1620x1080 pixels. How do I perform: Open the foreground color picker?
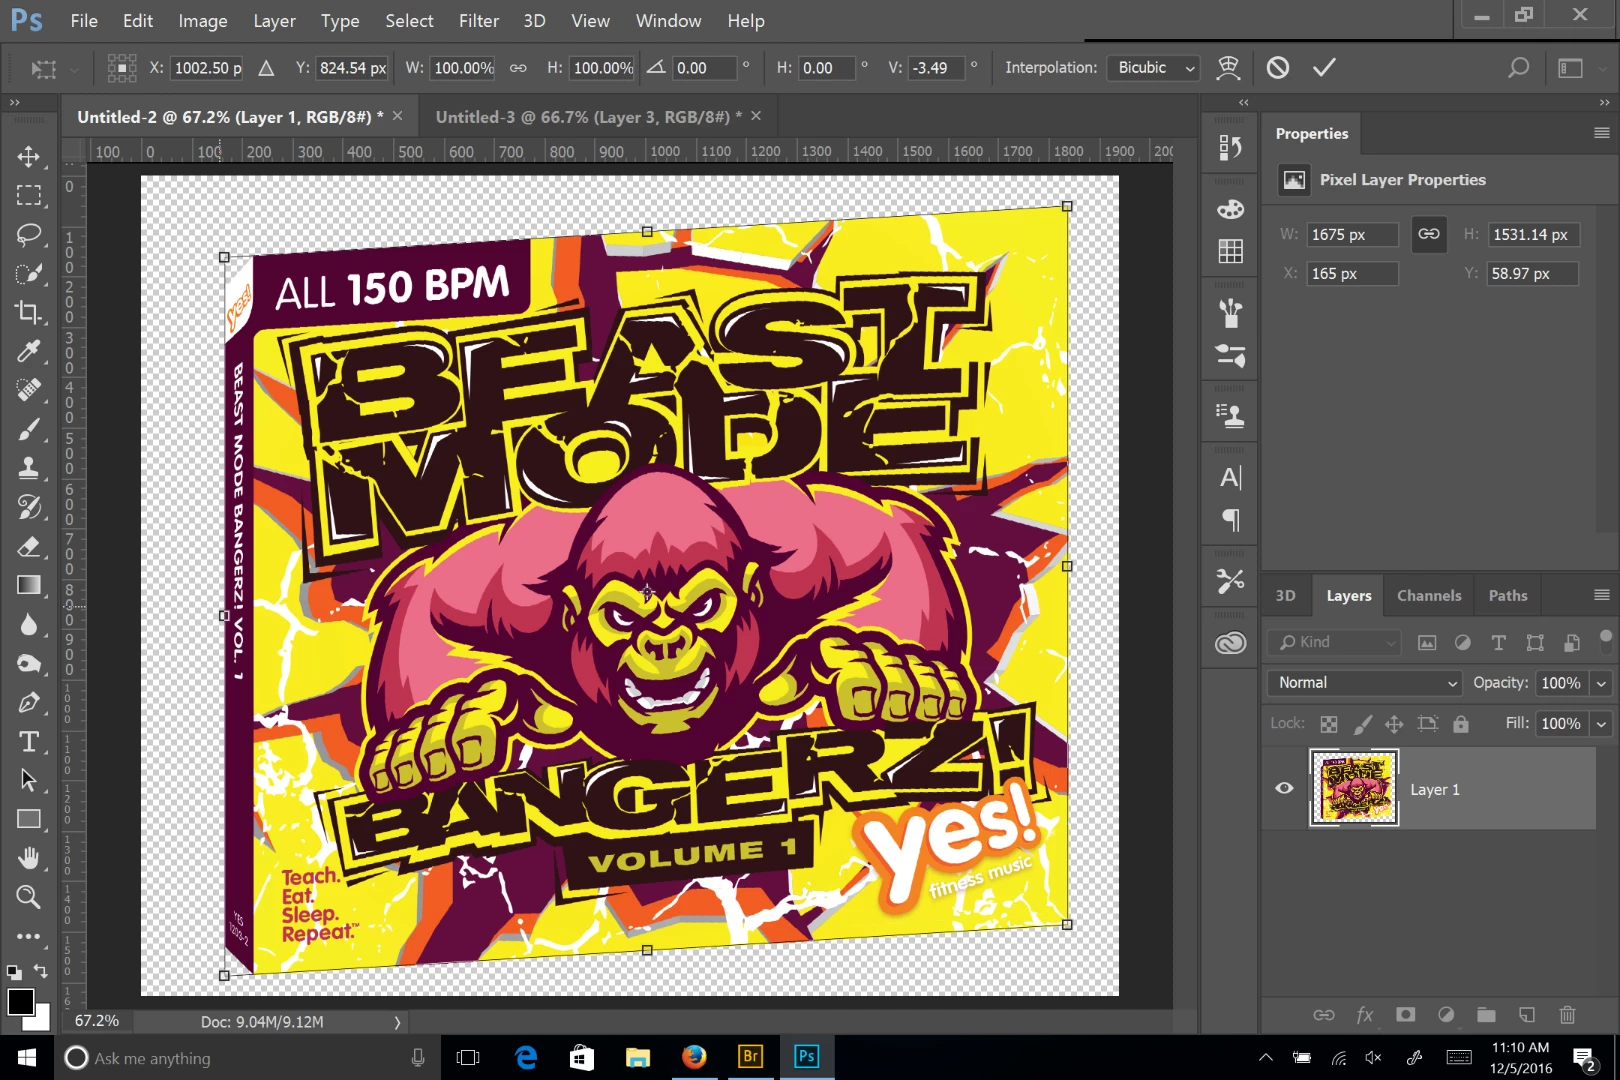[20, 1001]
